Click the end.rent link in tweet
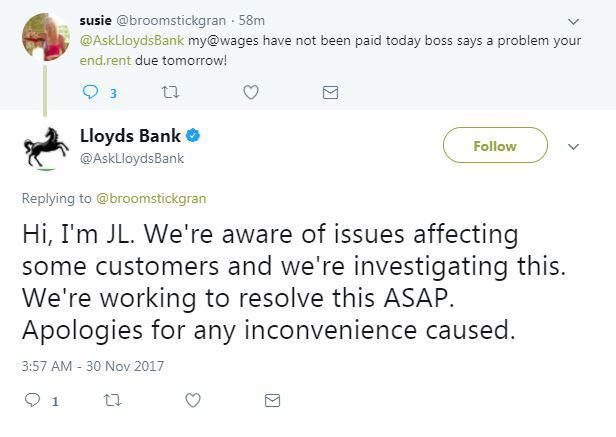The height and width of the screenshot is (437, 616). coord(104,59)
